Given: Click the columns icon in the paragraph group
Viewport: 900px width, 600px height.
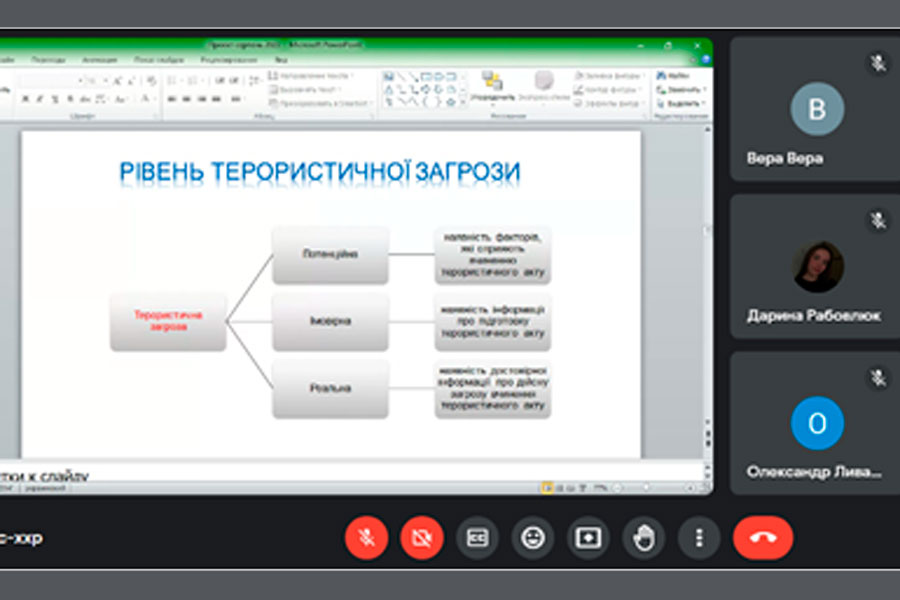Looking at the screenshot, I should (236, 99).
